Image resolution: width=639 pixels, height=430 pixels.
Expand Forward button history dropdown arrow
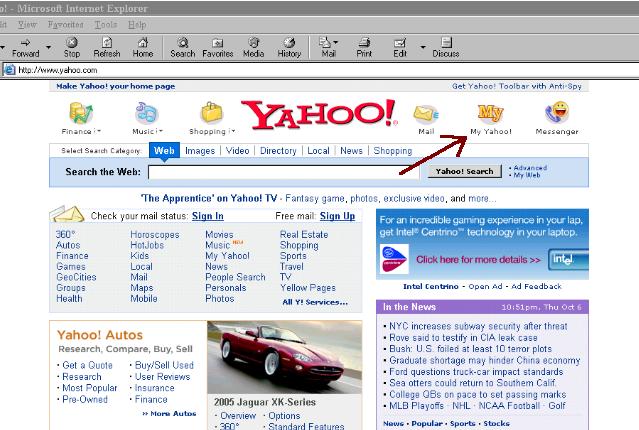pos(48,47)
